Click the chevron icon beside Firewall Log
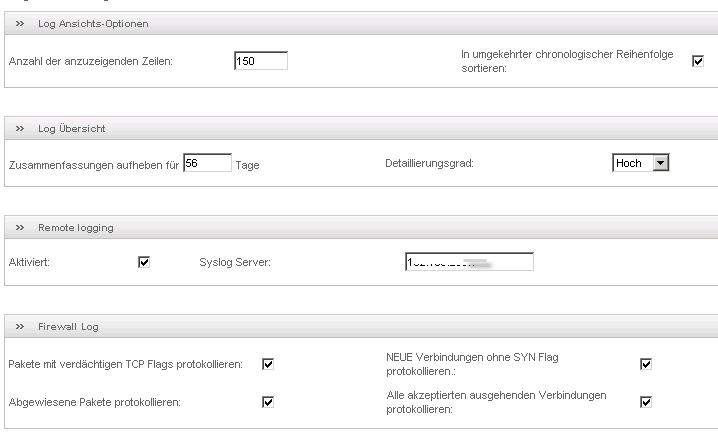718x433 pixels. (x=20, y=326)
